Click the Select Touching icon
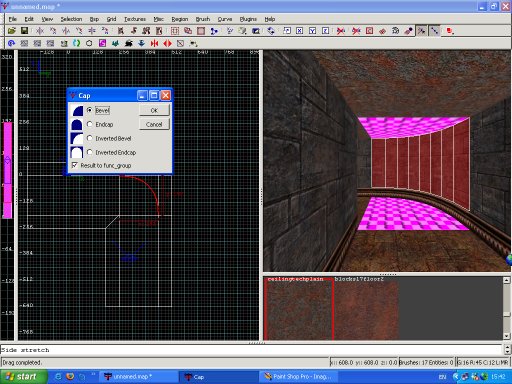Image resolution: width=512 pixels, height=384 pixels. [134, 31]
